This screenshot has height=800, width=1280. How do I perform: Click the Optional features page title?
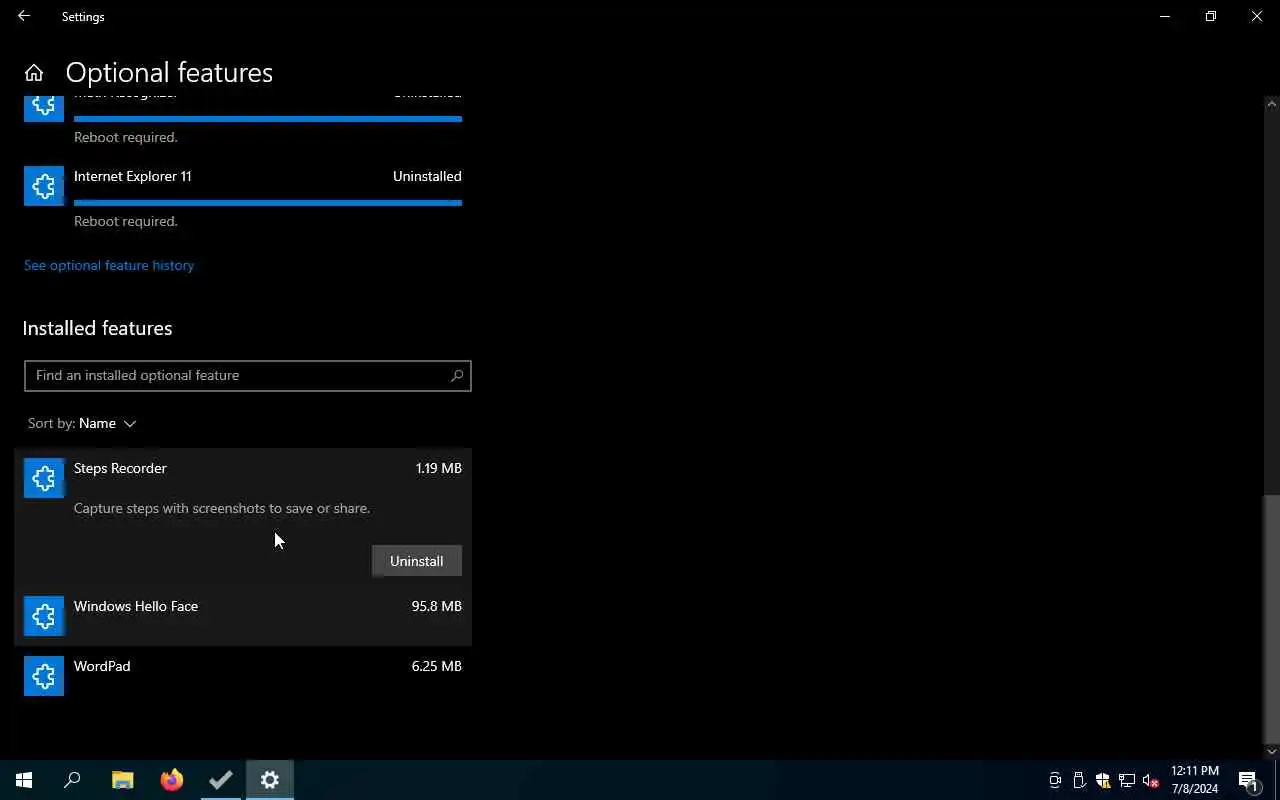(169, 72)
